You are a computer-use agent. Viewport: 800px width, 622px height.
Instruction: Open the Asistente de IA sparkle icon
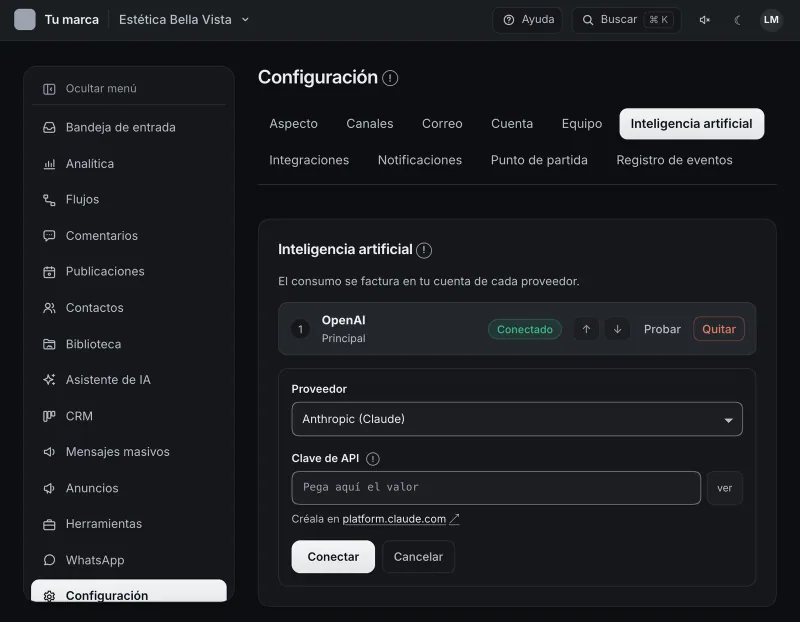(x=49, y=380)
